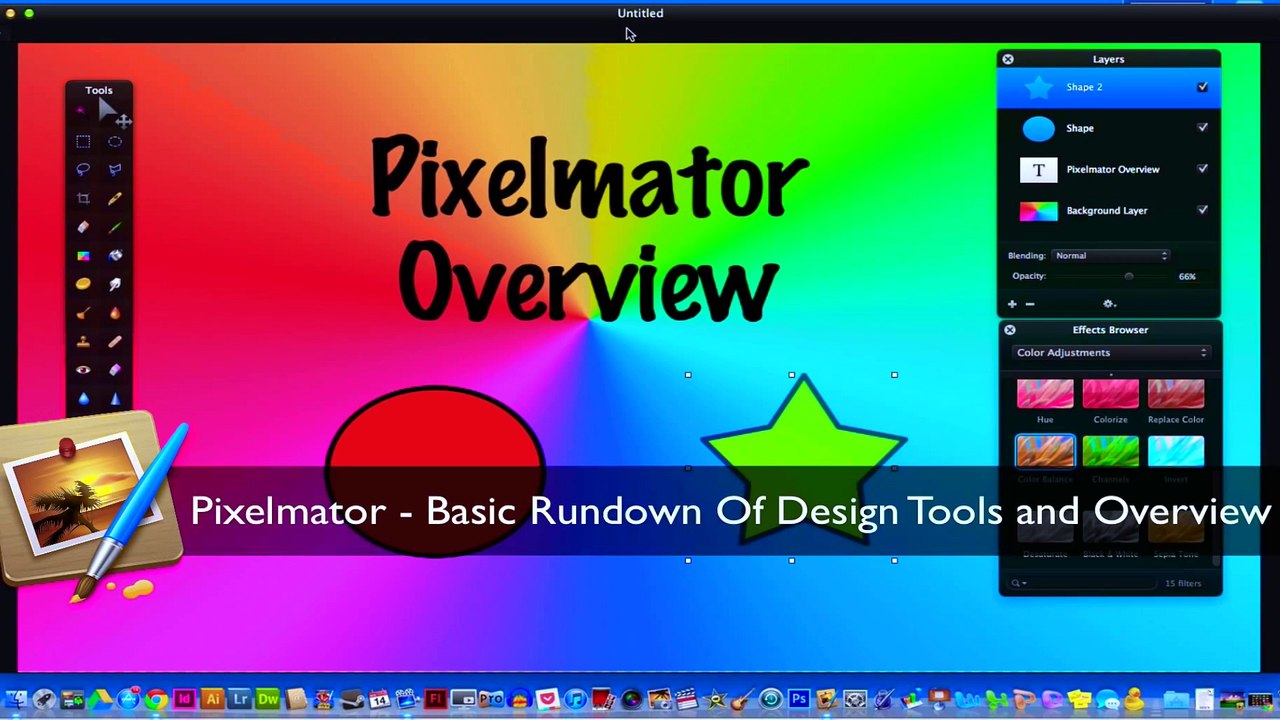The image size is (1280, 720).
Task: Select the Shape 2 layer row
Action: click(1109, 87)
